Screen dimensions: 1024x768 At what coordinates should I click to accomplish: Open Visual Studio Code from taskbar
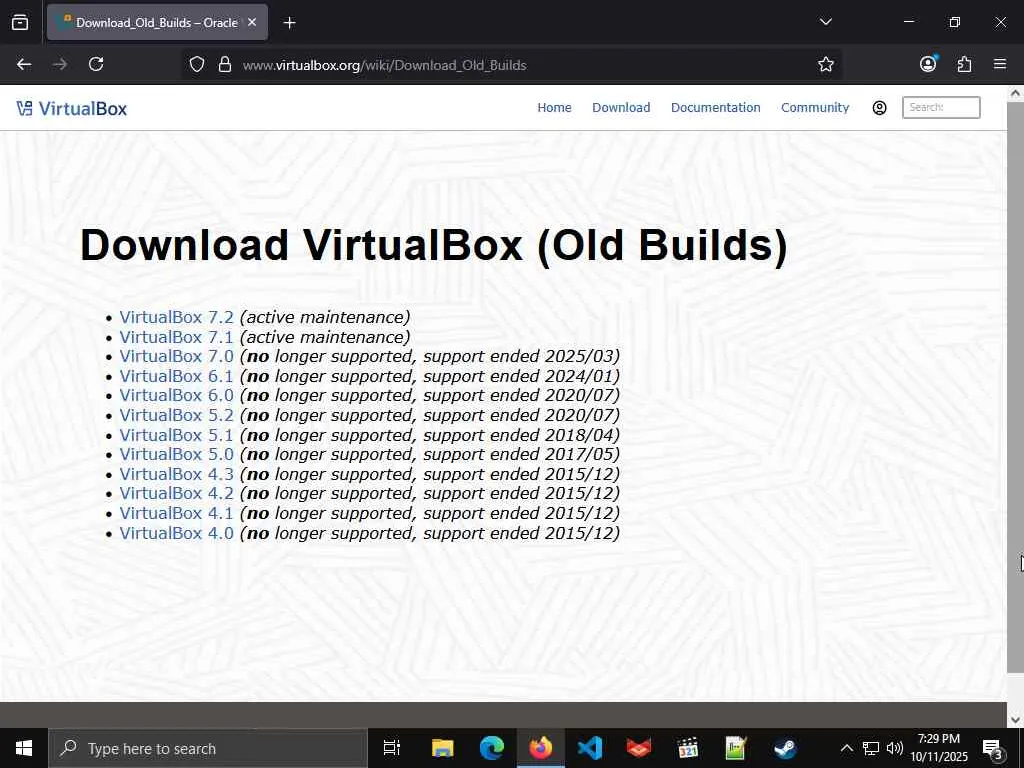[590, 748]
